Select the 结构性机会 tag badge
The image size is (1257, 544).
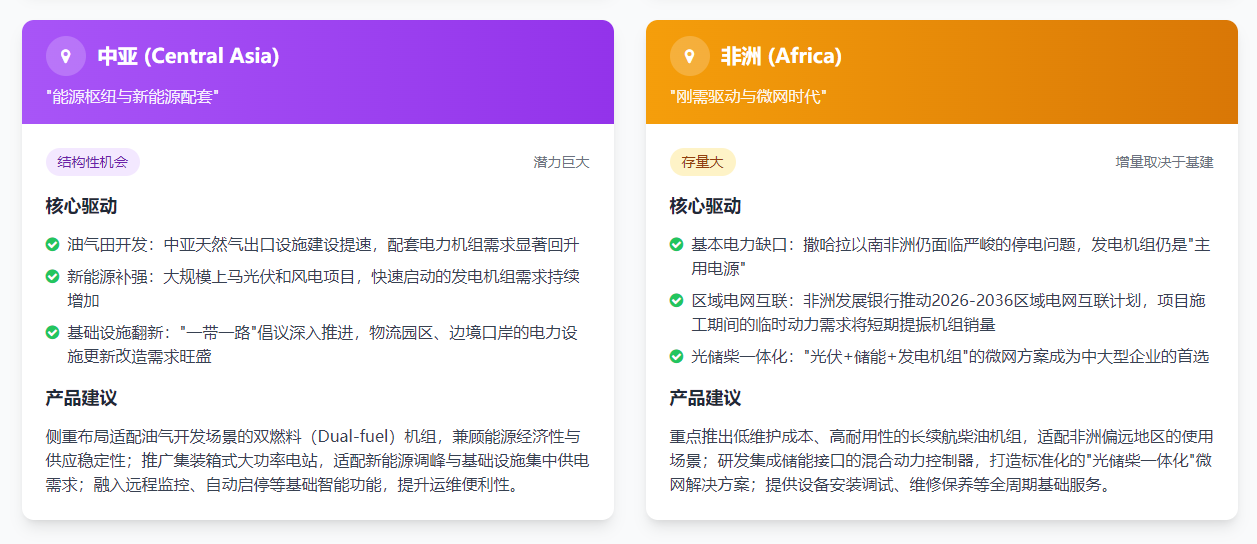pyautogui.click(x=93, y=162)
